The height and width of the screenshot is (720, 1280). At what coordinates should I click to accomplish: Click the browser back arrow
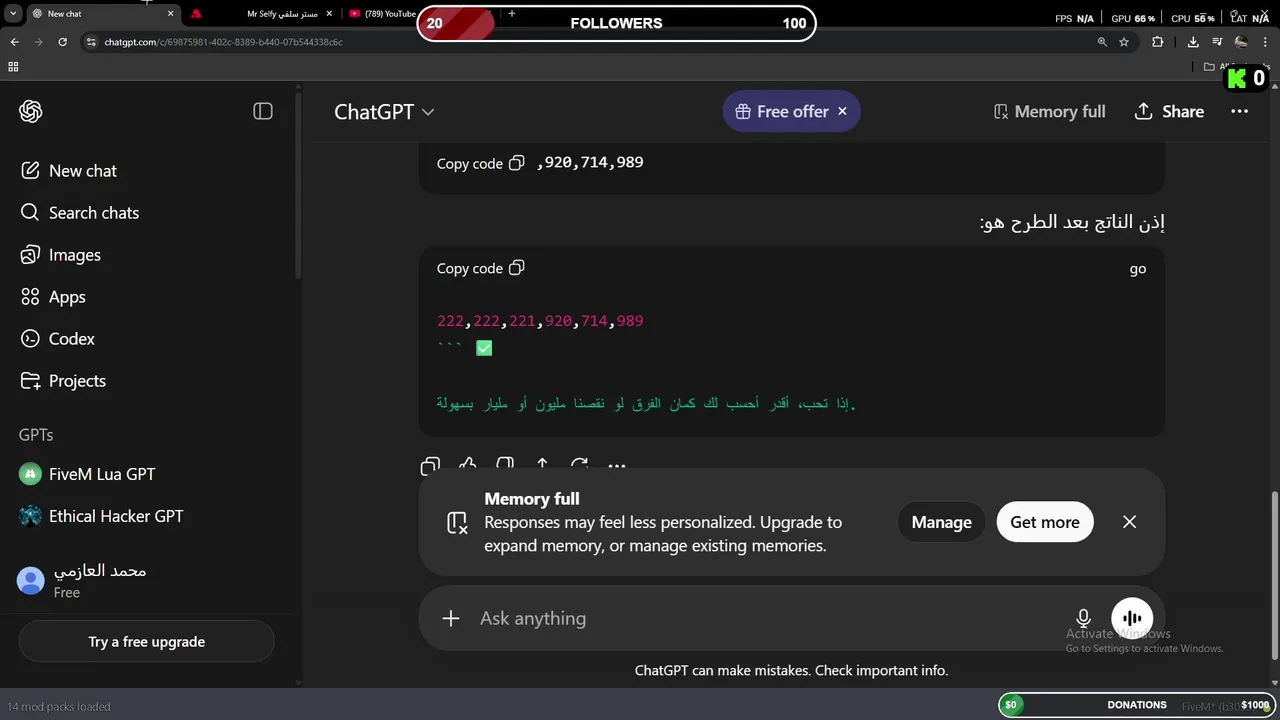14,42
